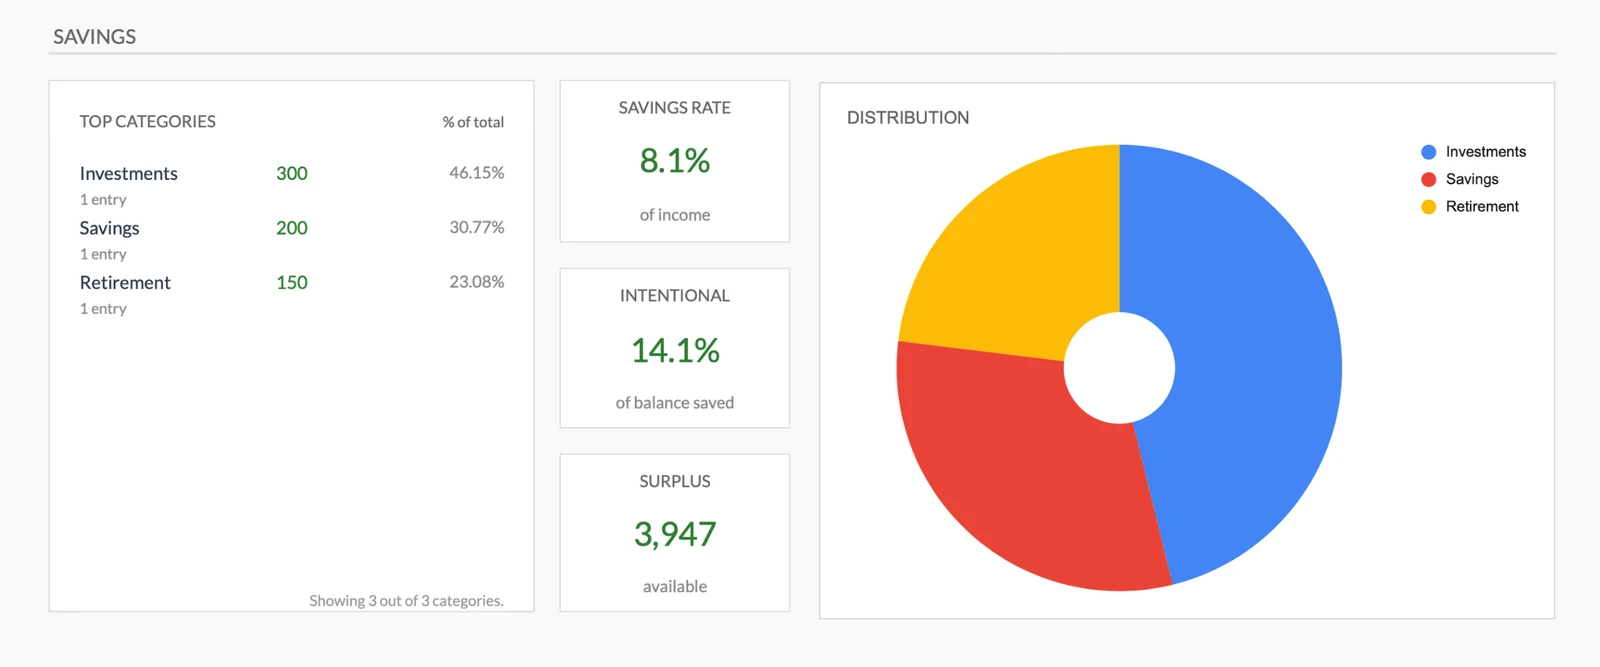Image resolution: width=1600 pixels, height=667 pixels.
Task: Click 'available' caption under surplus
Action: (x=675, y=587)
